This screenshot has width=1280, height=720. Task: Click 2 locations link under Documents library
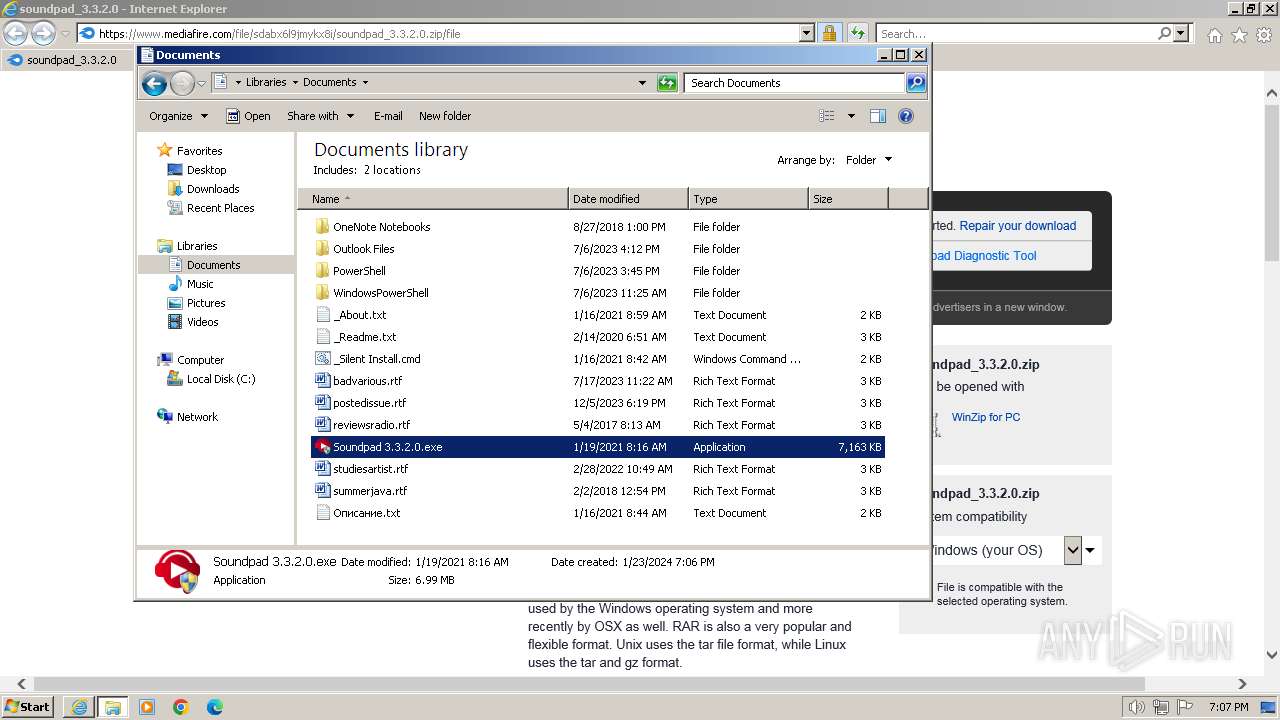[391, 170]
